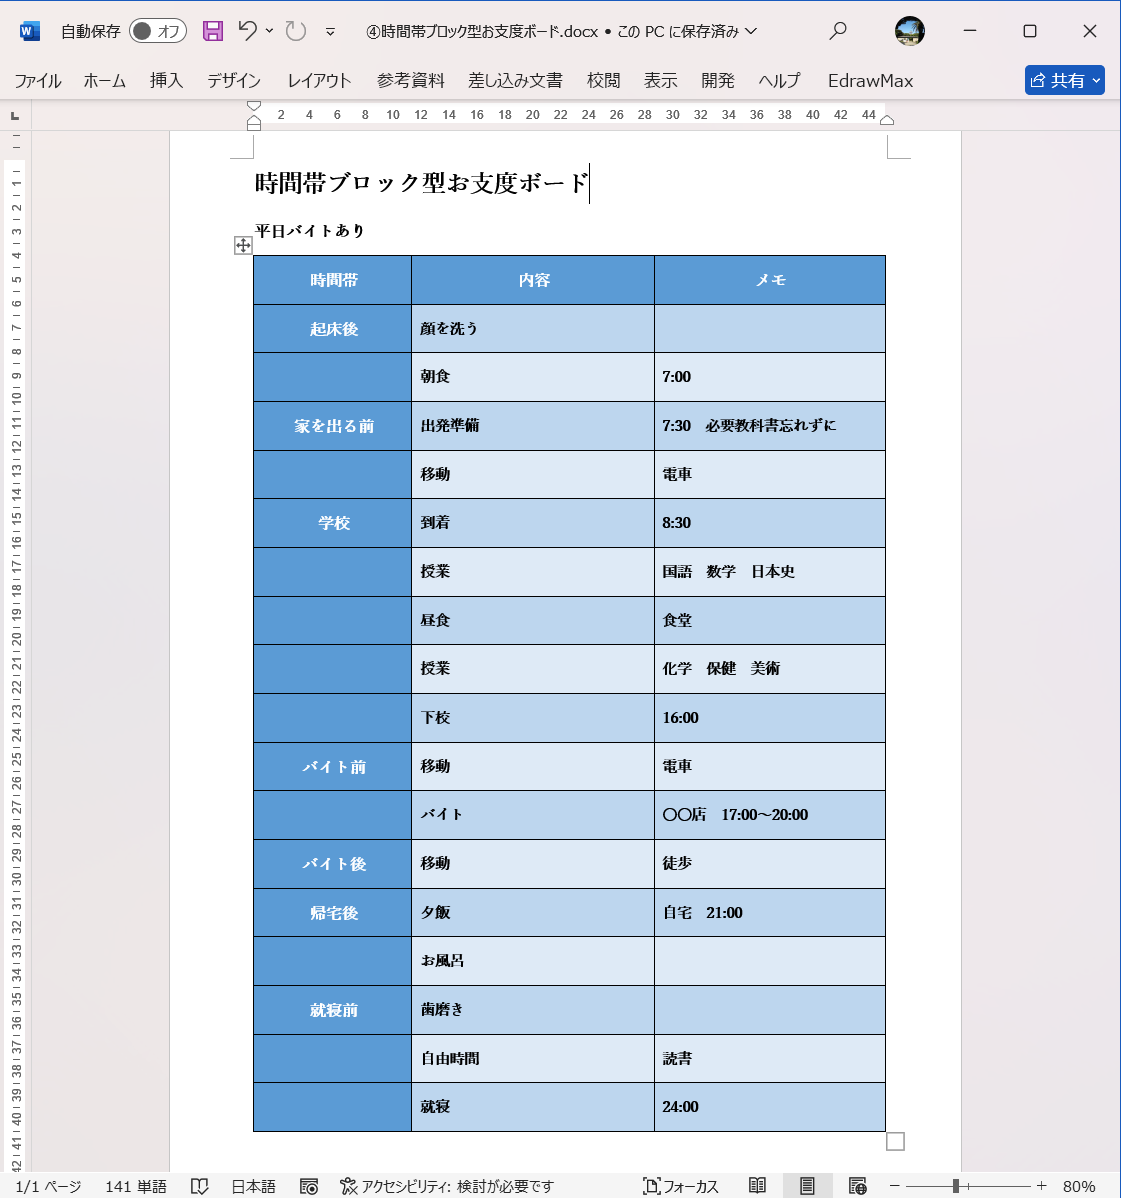Image resolution: width=1121 pixels, height=1198 pixels.
Task: Open the Quick Access Toolbar customize chevron
Action: (x=328, y=31)
